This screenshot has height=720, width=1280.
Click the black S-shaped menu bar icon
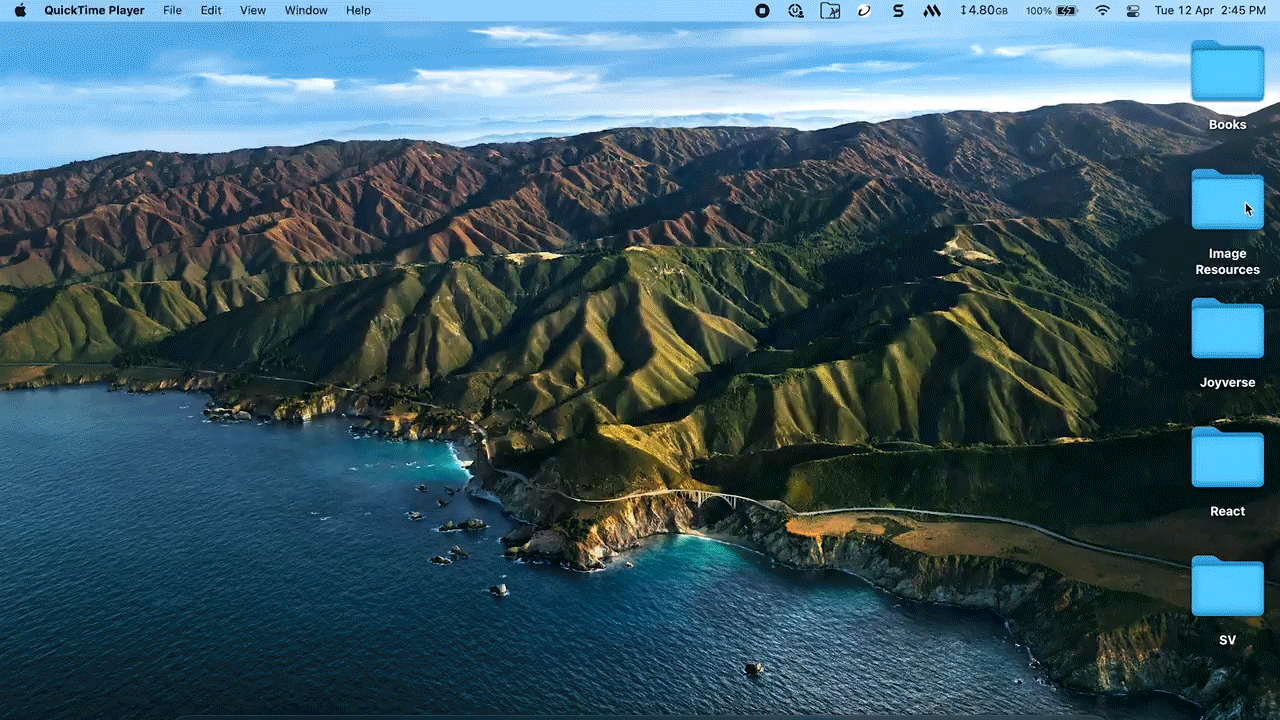[898, 10]
